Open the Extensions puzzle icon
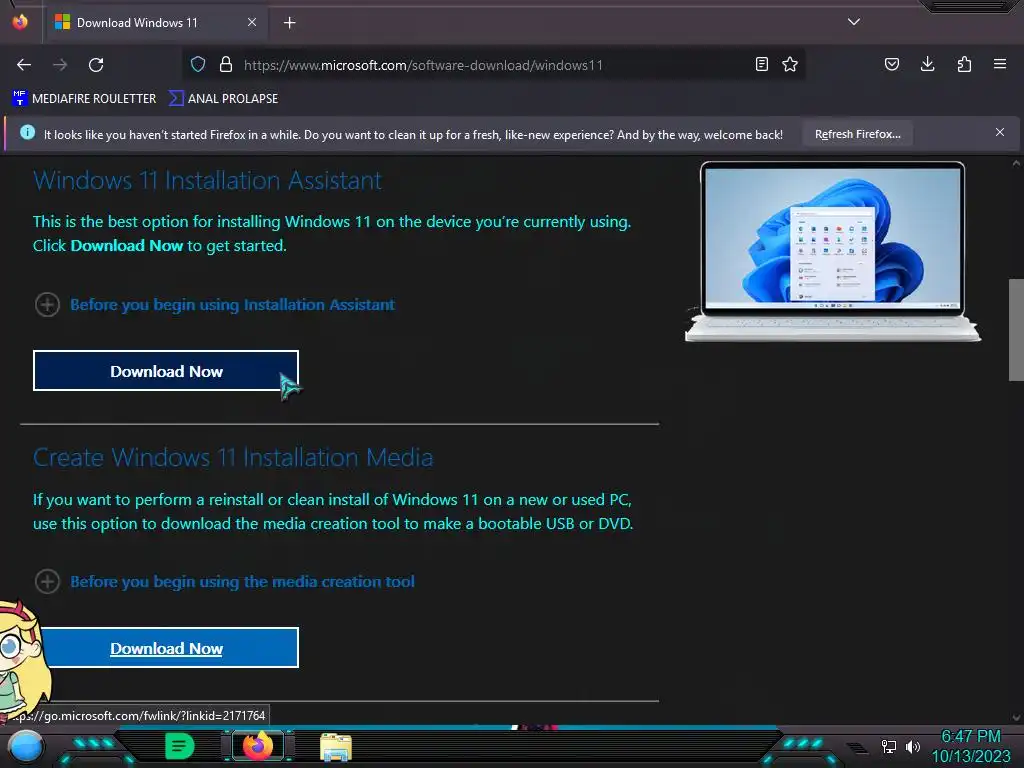 (x=964, y=64)
